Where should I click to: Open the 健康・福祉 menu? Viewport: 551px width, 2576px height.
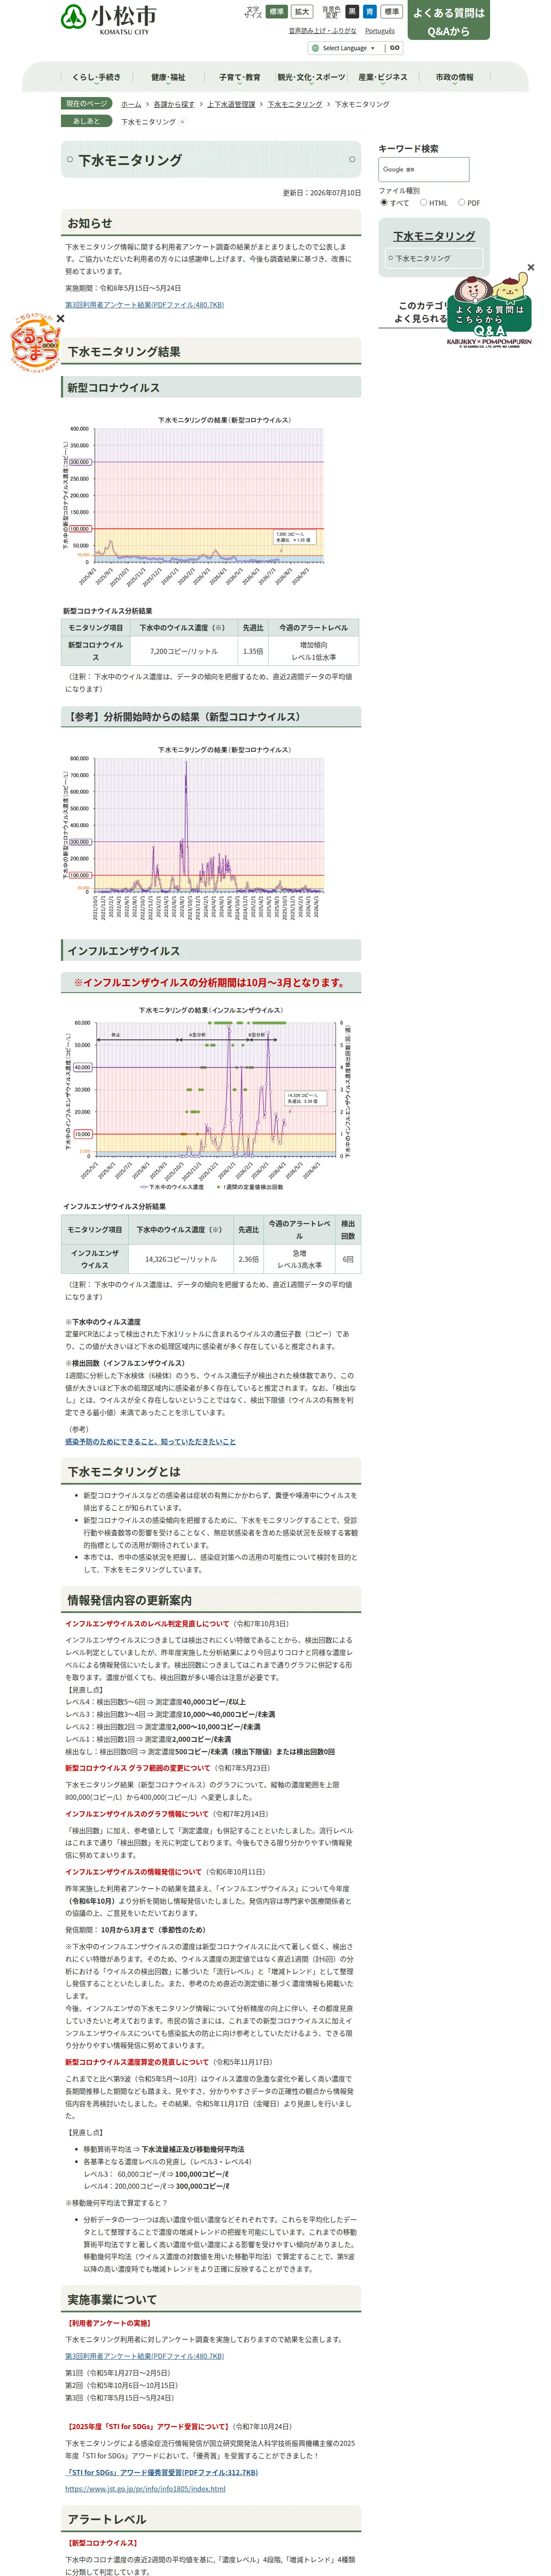pos(168,77)
